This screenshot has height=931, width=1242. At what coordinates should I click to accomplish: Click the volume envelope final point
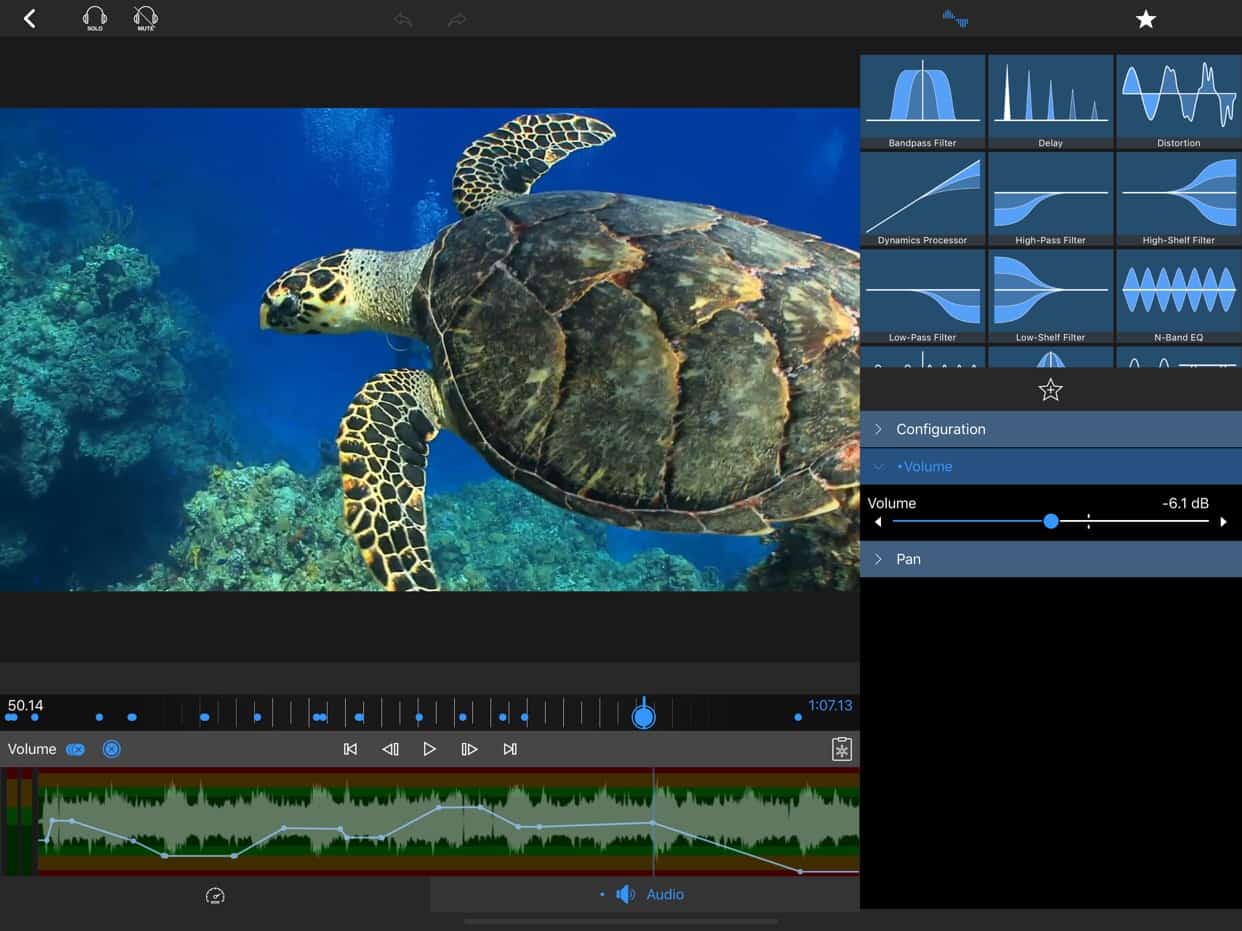pyautogui.click(x=800, y=872)
